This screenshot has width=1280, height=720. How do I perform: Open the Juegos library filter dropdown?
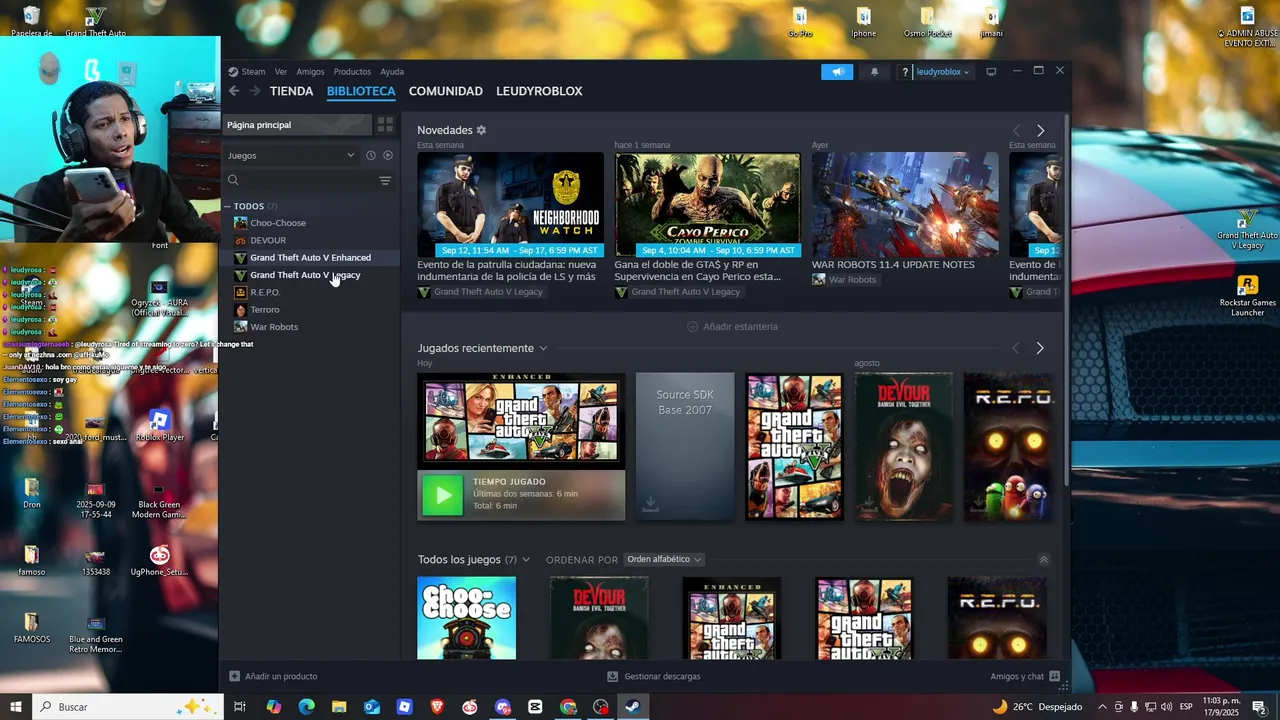coord(291,155)
